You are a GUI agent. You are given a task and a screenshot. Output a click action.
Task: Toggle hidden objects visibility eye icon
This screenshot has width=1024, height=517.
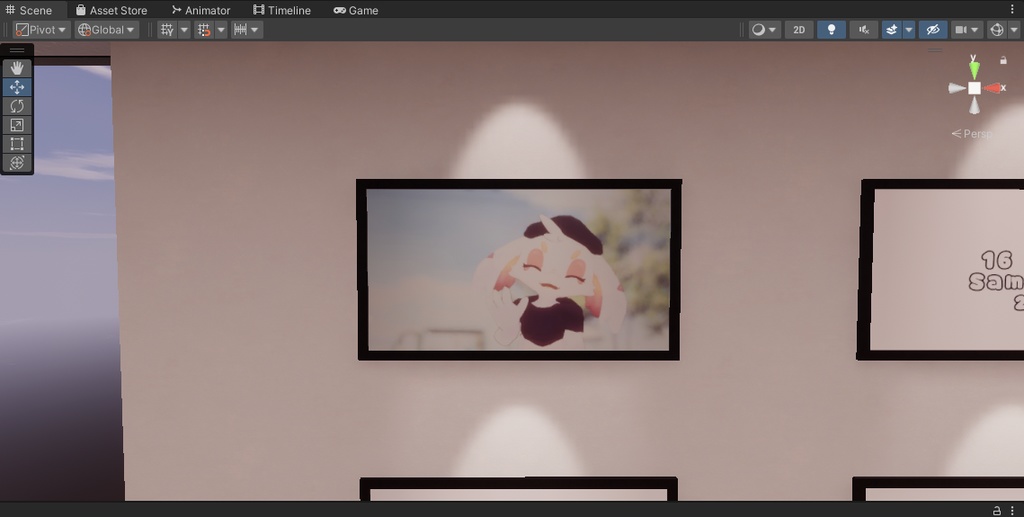(x=933, y=30)
